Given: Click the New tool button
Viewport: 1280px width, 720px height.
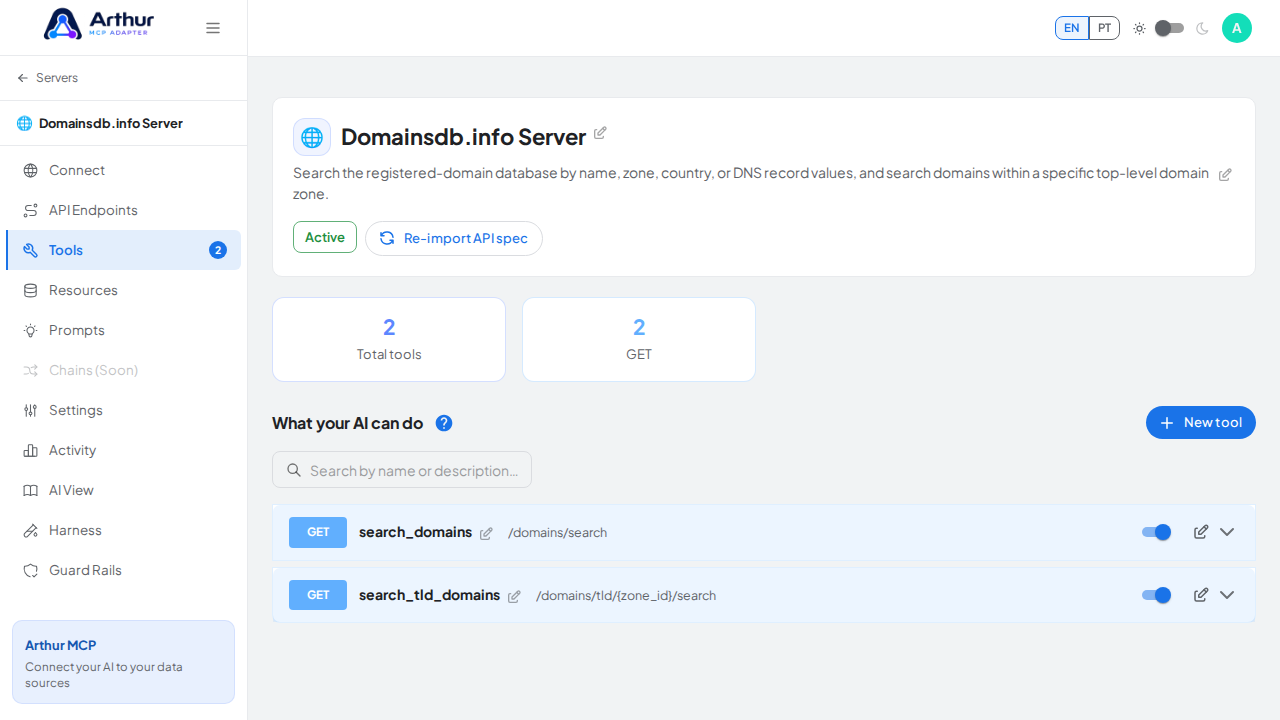Looking at the screenshot, I should pos(1201,423).
